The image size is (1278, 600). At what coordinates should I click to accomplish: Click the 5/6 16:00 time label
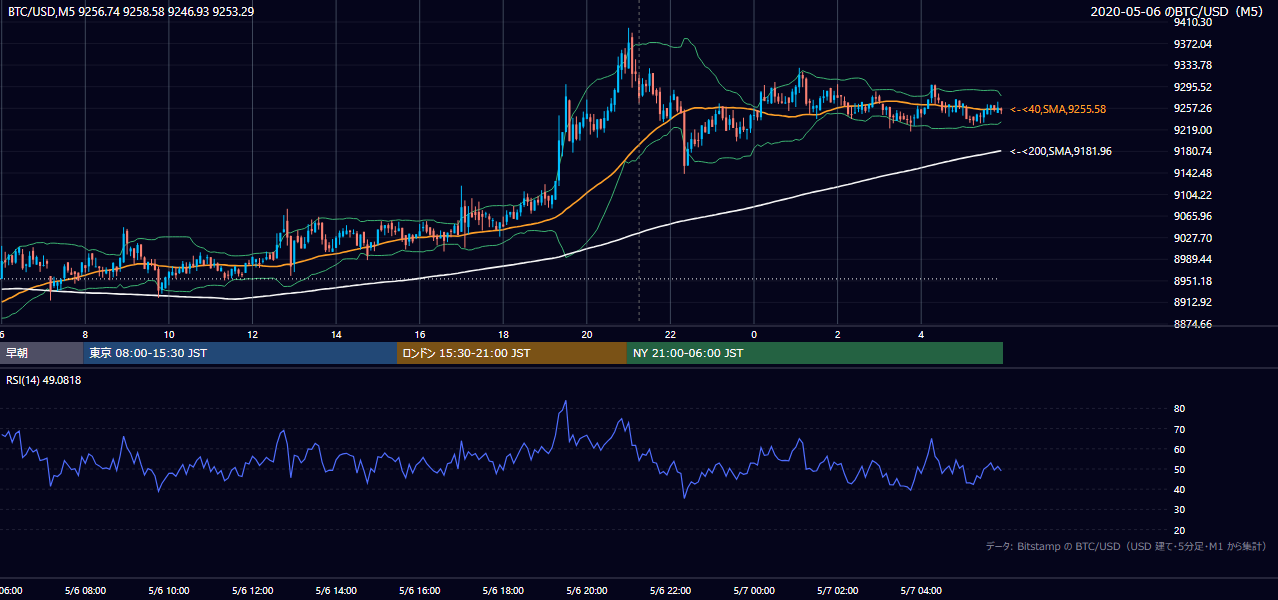coord(420,591)
